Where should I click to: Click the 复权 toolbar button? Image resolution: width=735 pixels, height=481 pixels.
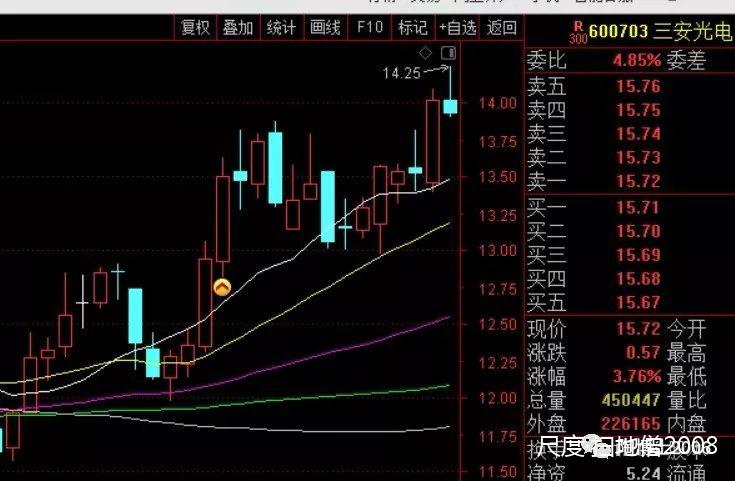(195, 28)
